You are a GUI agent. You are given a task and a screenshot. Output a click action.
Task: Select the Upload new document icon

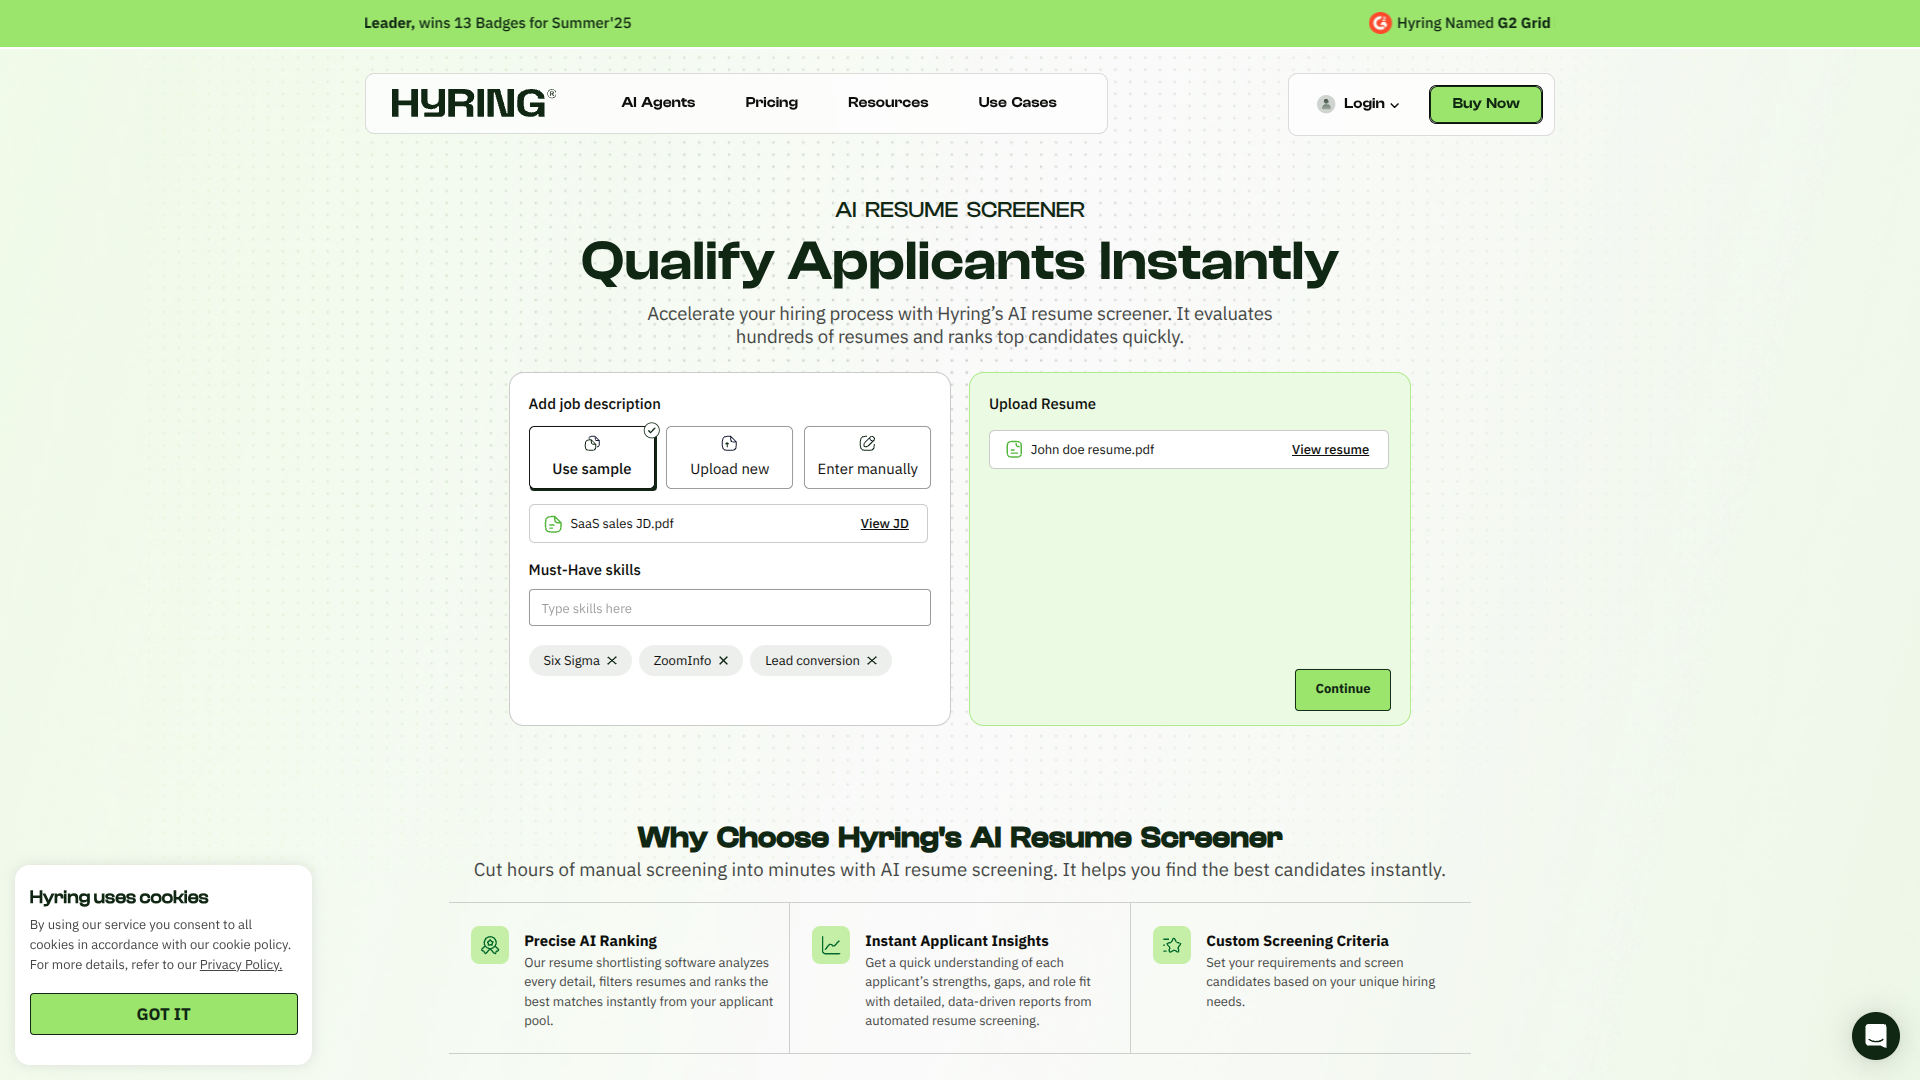click(x=728, y=444)
